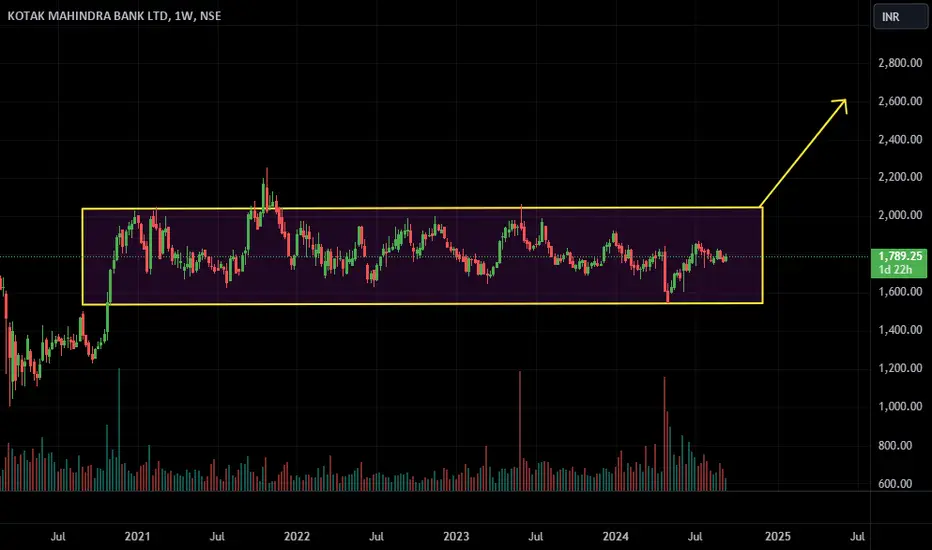932x550 pixels.
Task: Click the 2024 label on time axis
Action: (x=615, y=536)
